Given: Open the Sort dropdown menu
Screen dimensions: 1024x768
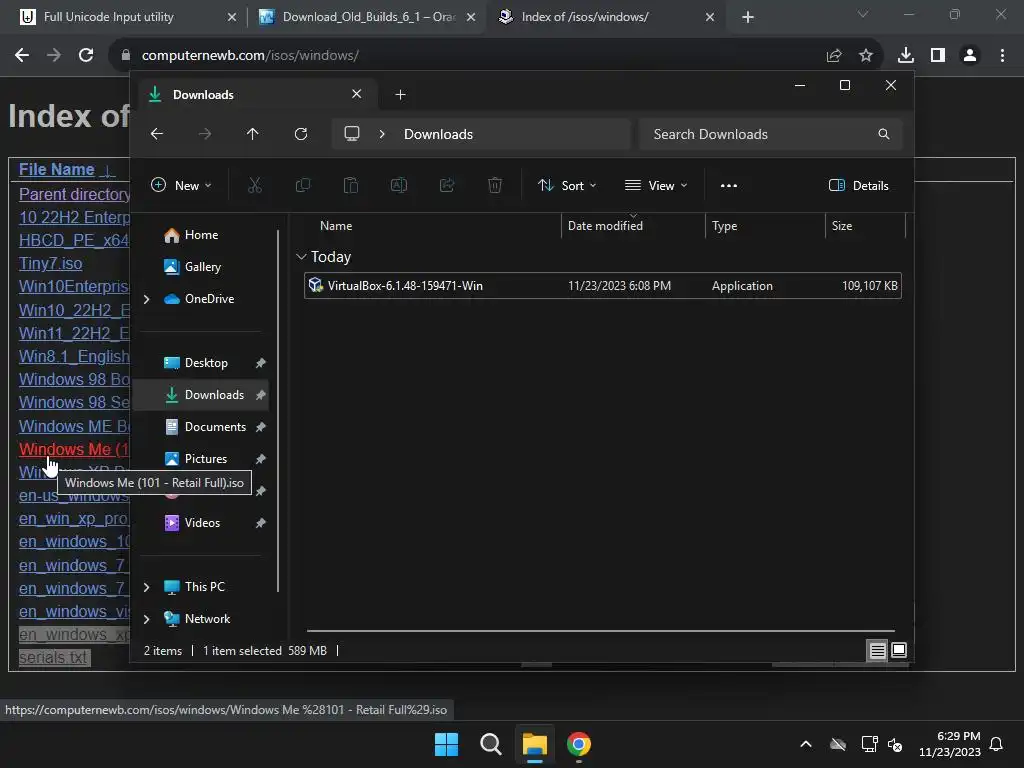Looking at the screenshot, I should (x=567, y=185).
